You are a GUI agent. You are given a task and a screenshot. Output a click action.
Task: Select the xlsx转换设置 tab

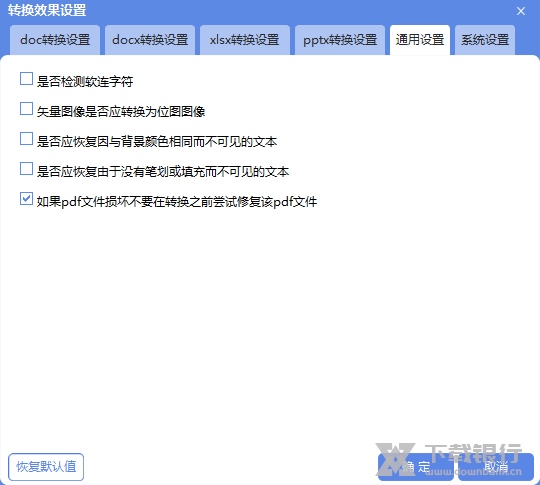pos(245,40)
